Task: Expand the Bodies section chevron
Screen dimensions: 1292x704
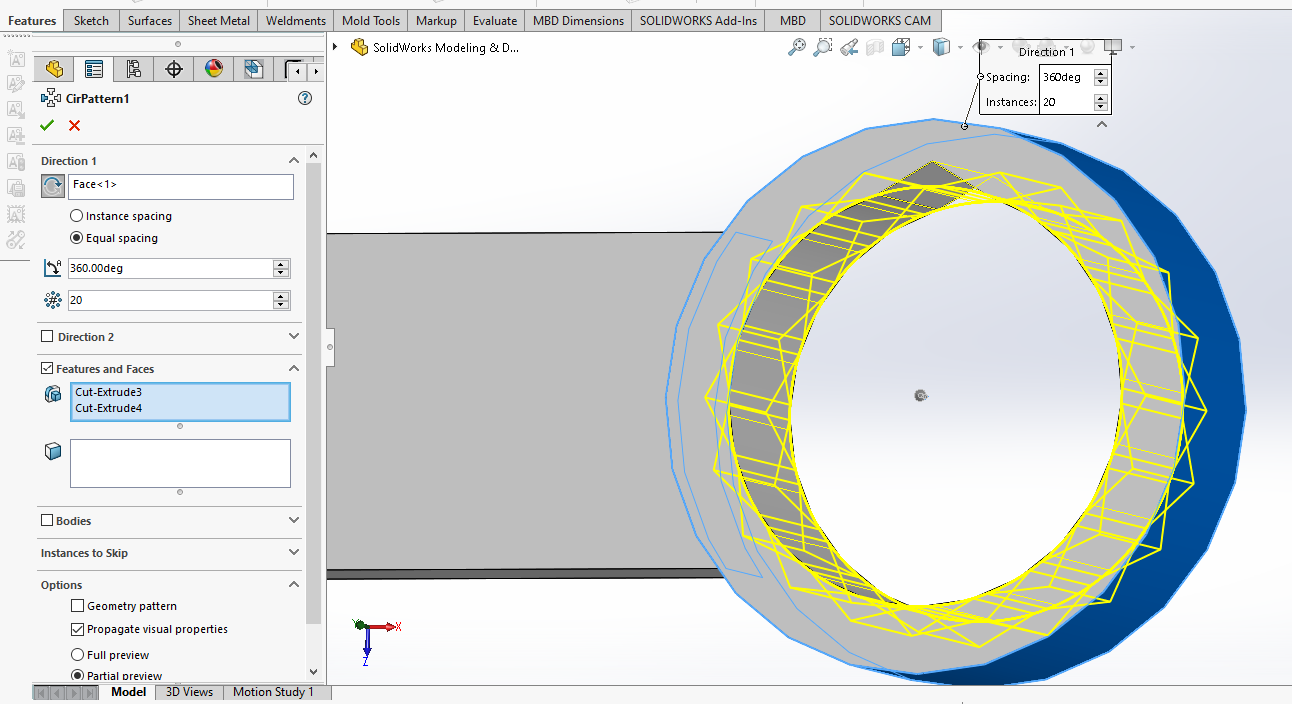Action: (293, 521)
